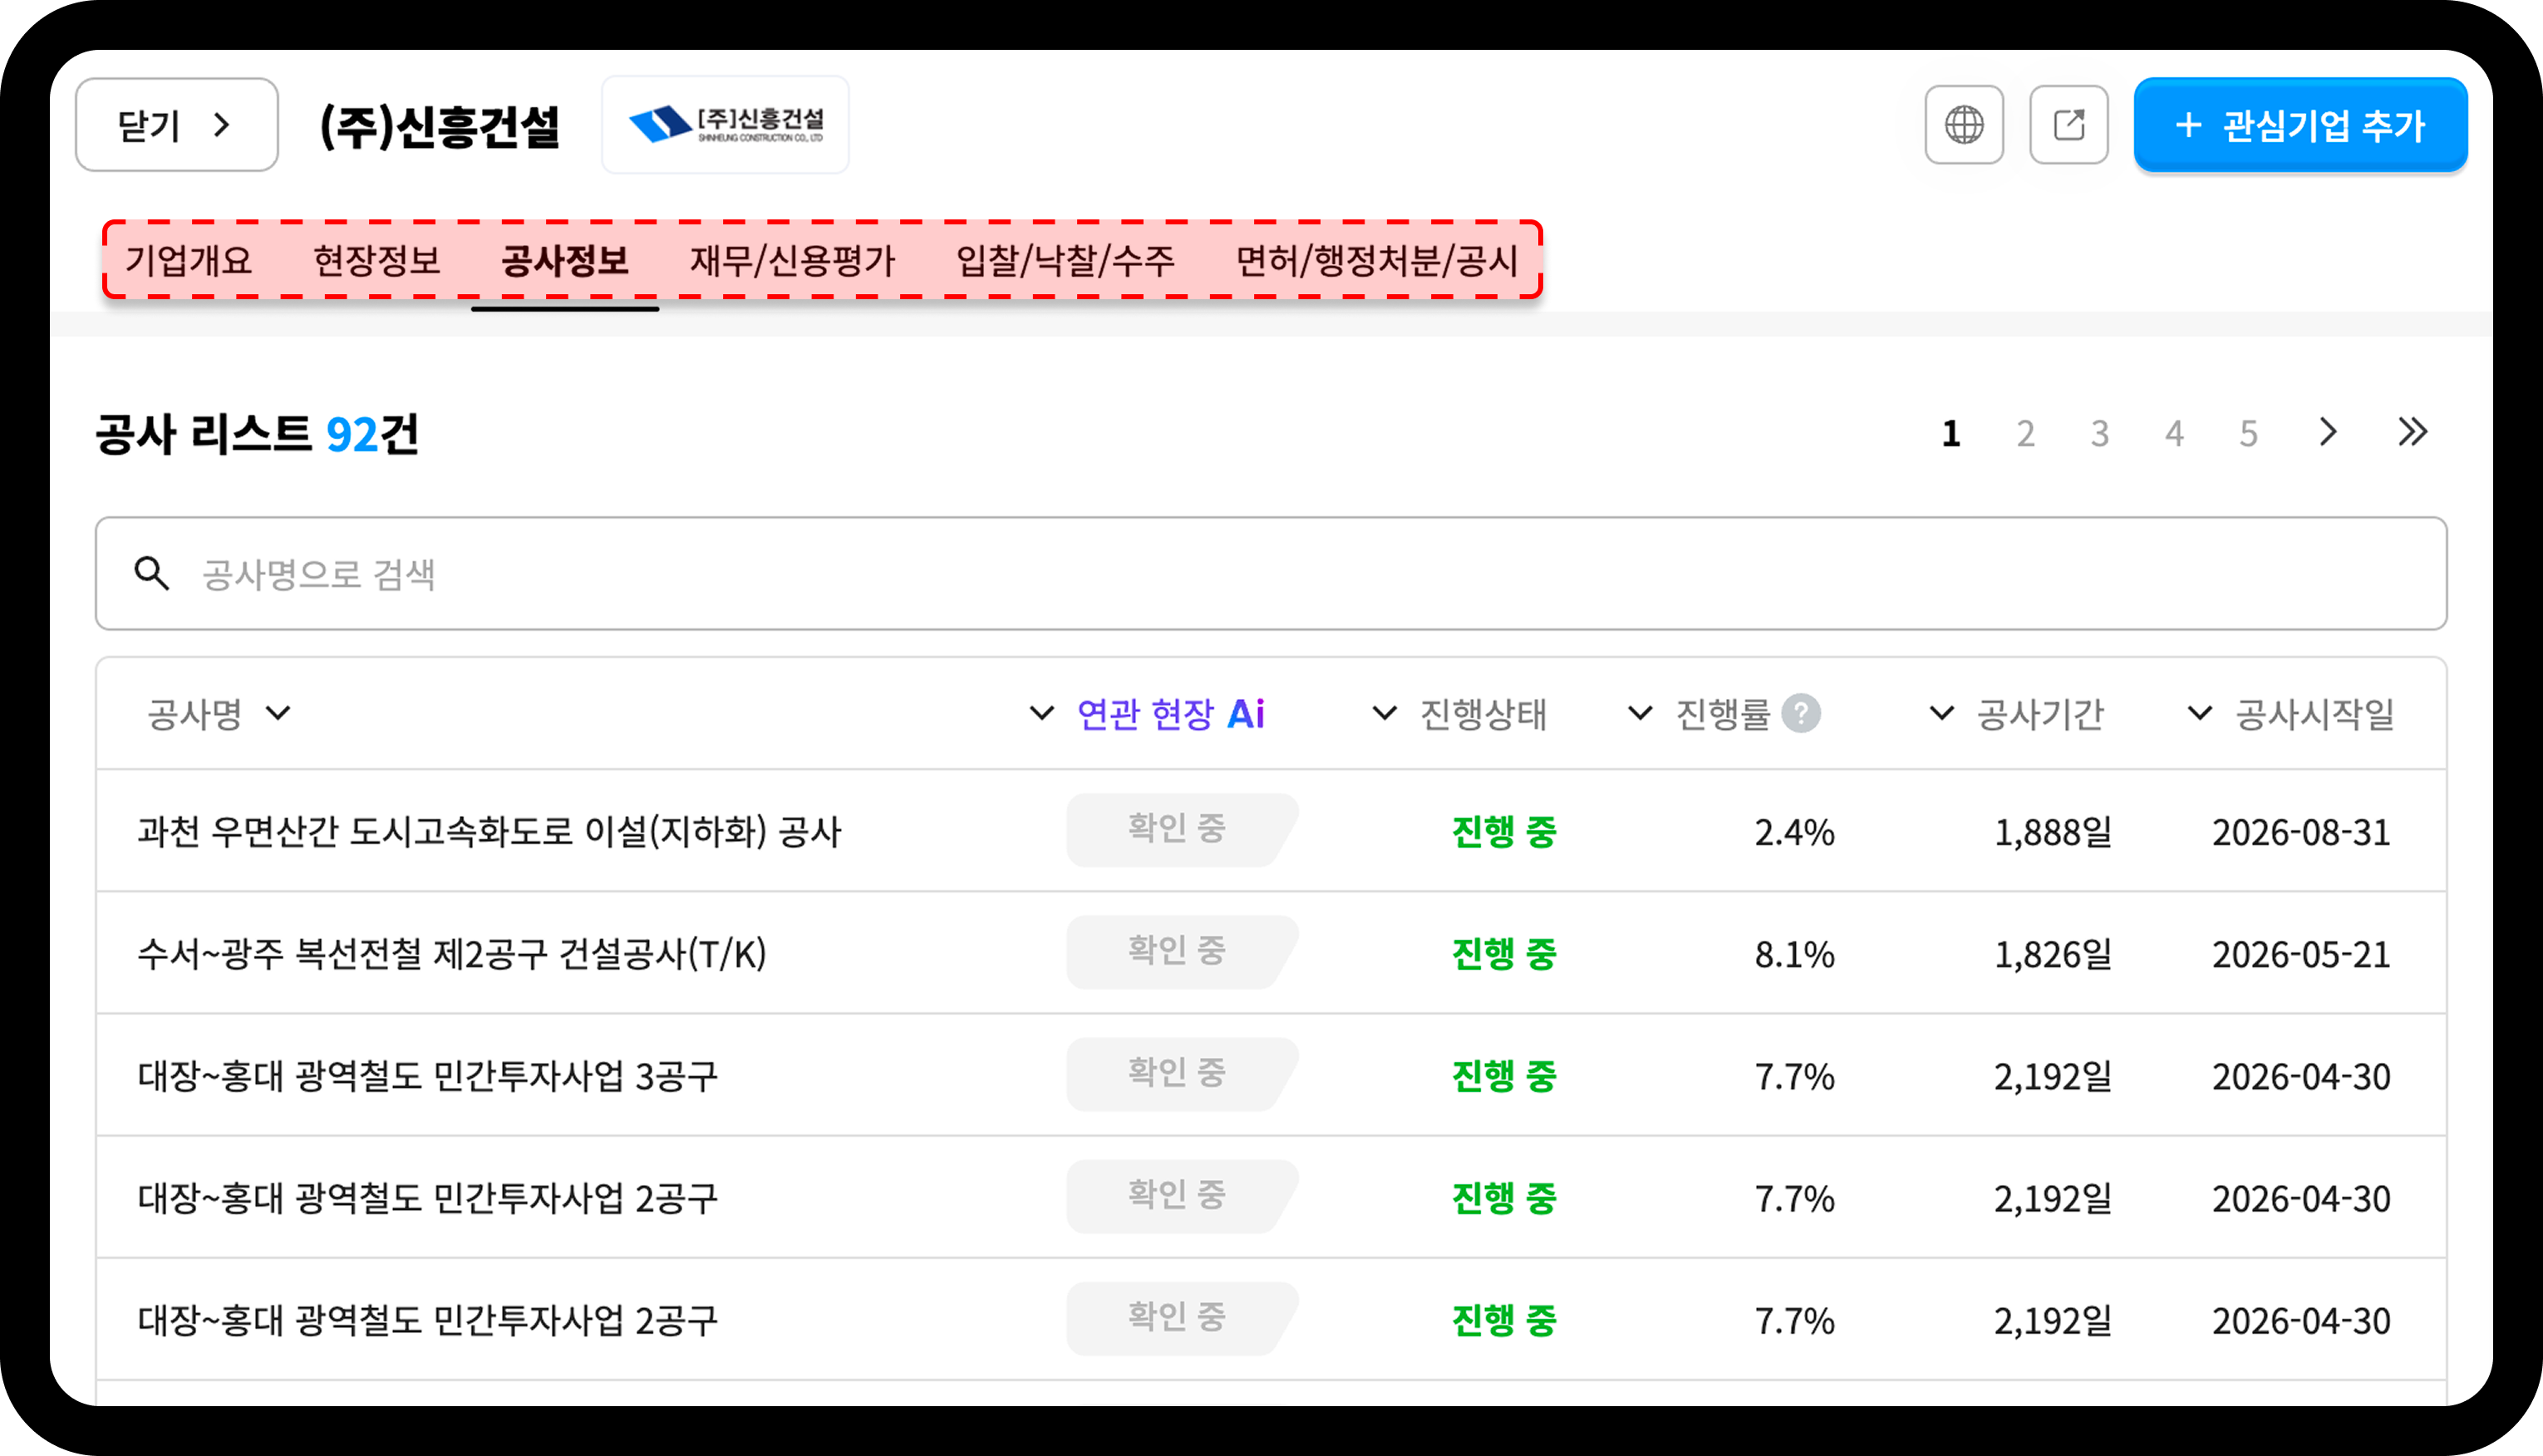Click 진행 중 status in 3공구 row

(x=1504, y=1077)
